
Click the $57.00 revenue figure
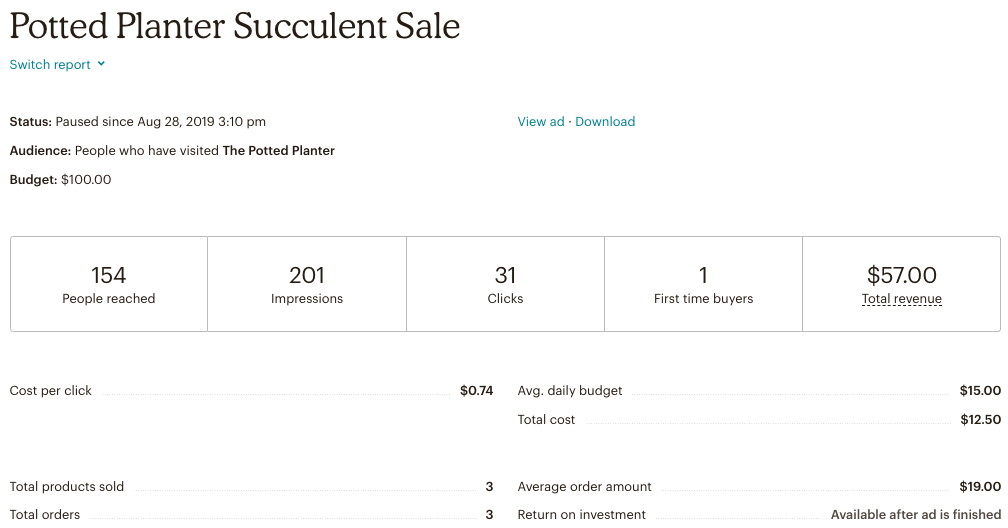click(x=901, y=275)
